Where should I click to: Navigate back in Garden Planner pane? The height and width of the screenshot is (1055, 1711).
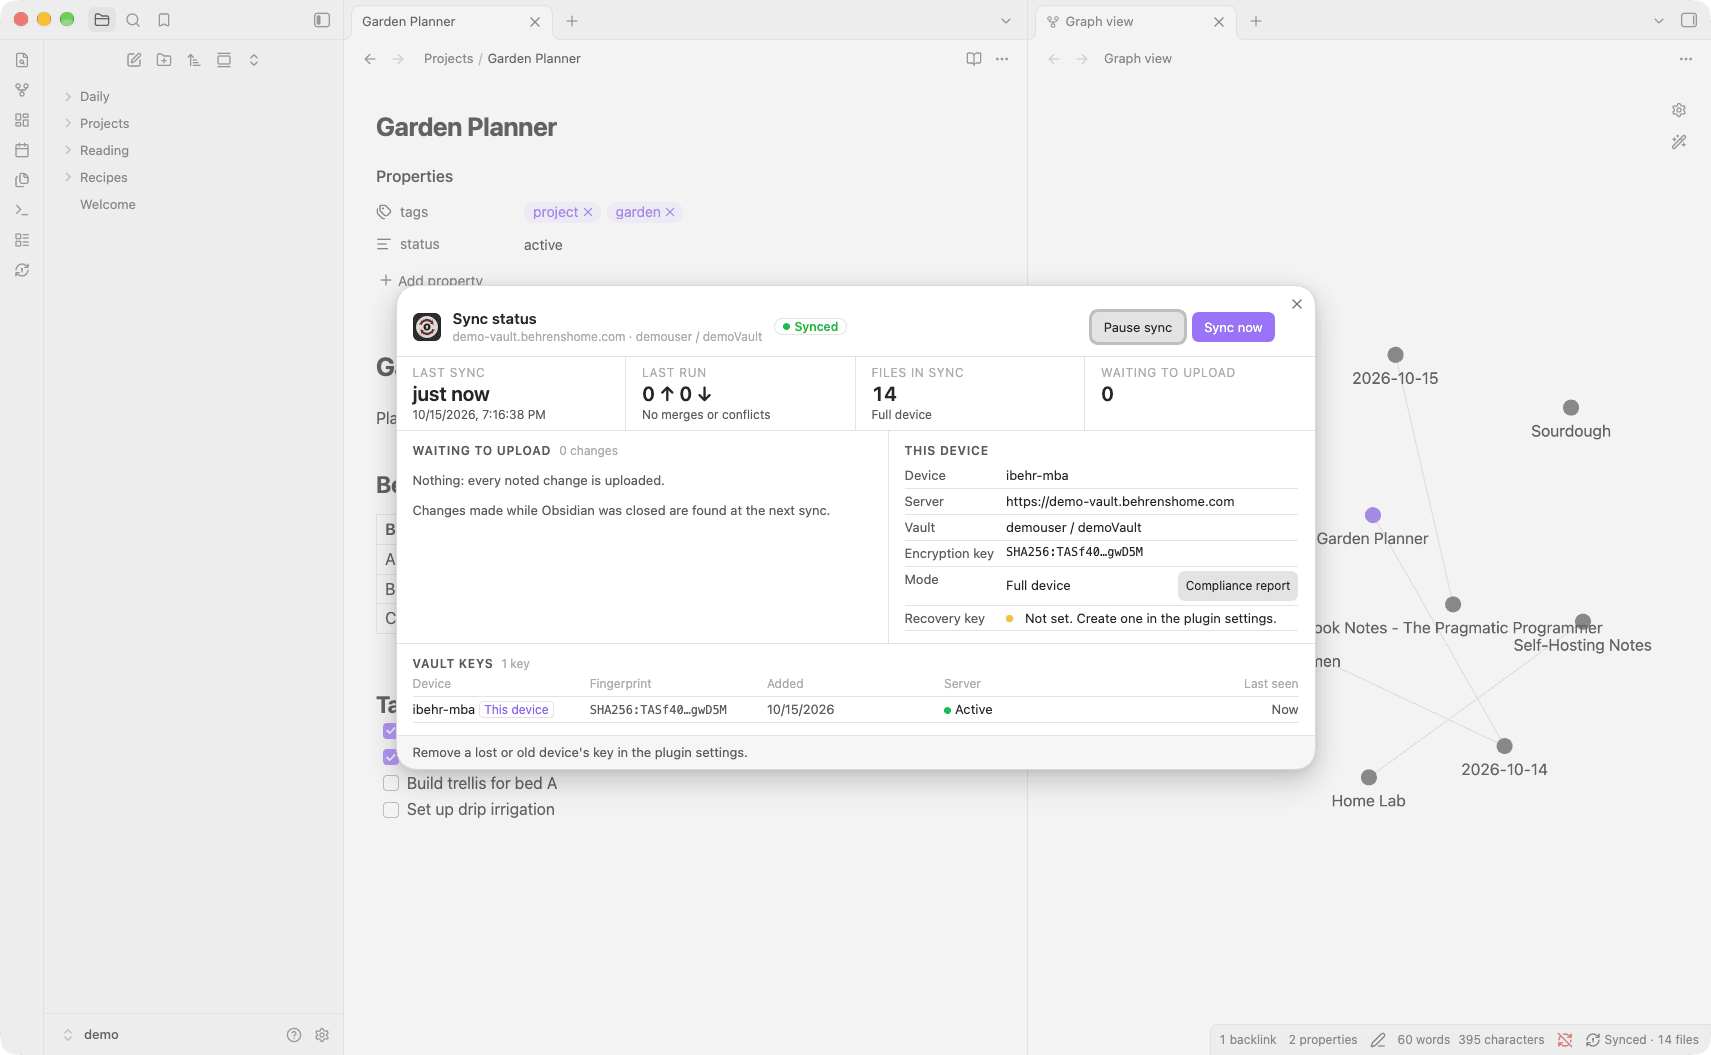click(370, 59)
